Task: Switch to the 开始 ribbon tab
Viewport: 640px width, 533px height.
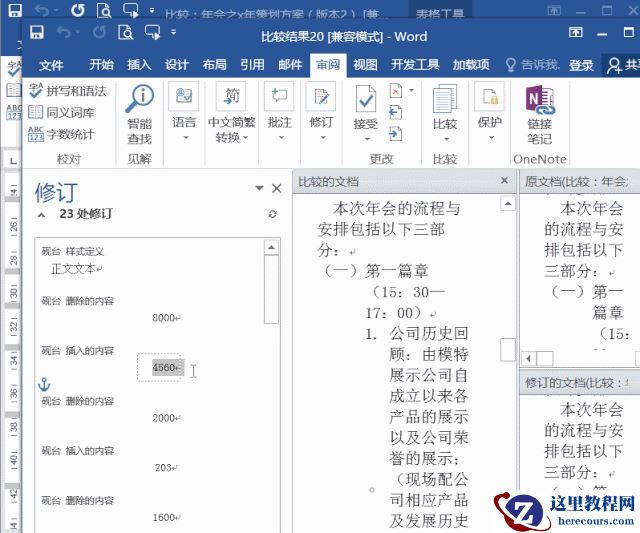Action: click(102, 64)
